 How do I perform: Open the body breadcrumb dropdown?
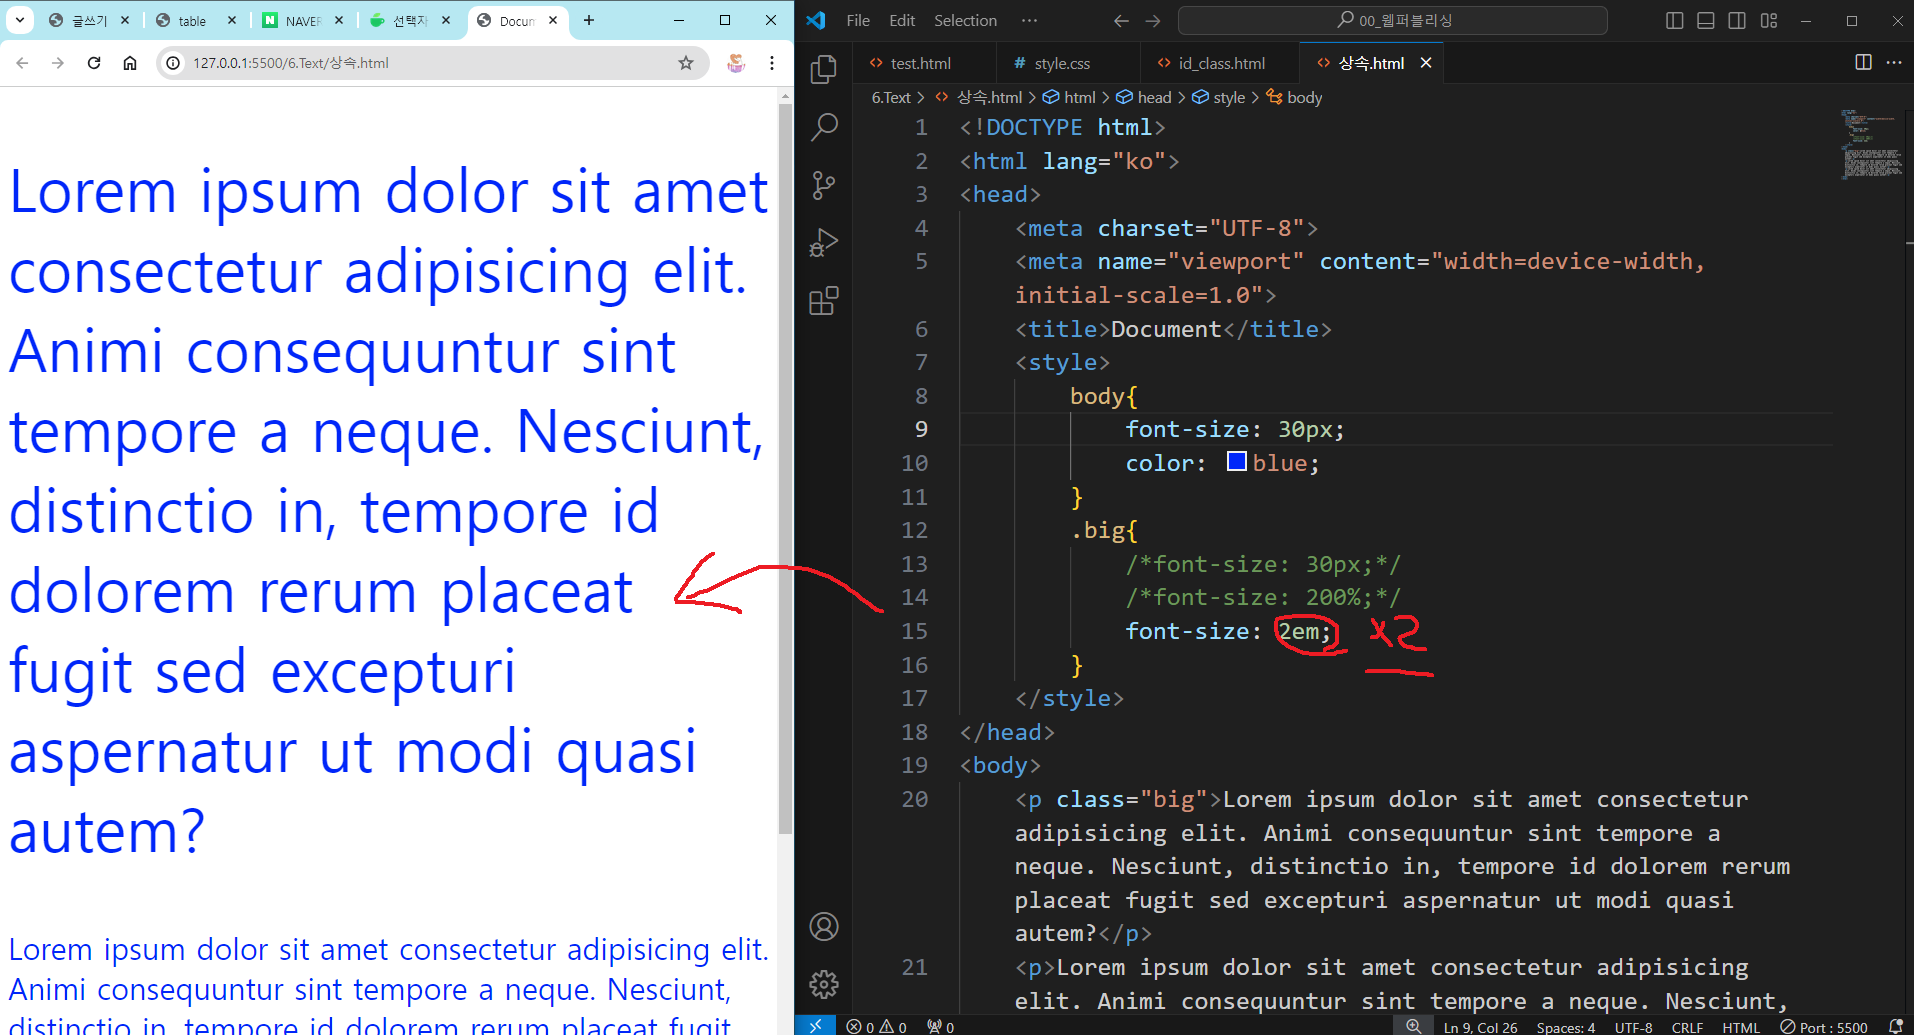[x=1294, y=97]
